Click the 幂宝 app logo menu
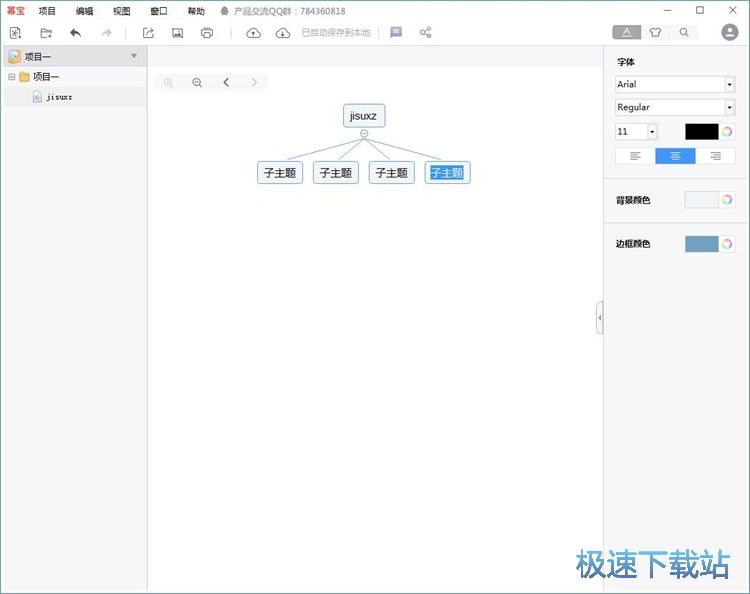750x594 pixels. click(x=15, y=11)
